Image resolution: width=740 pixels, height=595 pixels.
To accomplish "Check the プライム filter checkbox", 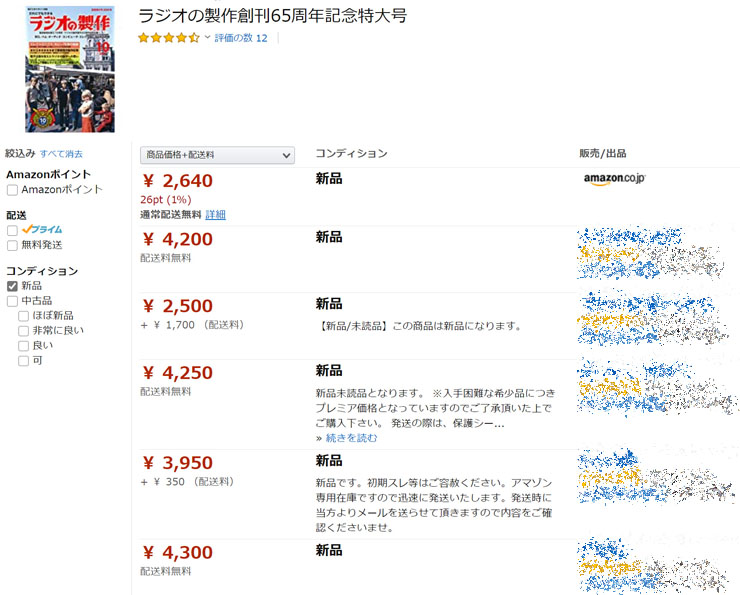I will 12,230.
